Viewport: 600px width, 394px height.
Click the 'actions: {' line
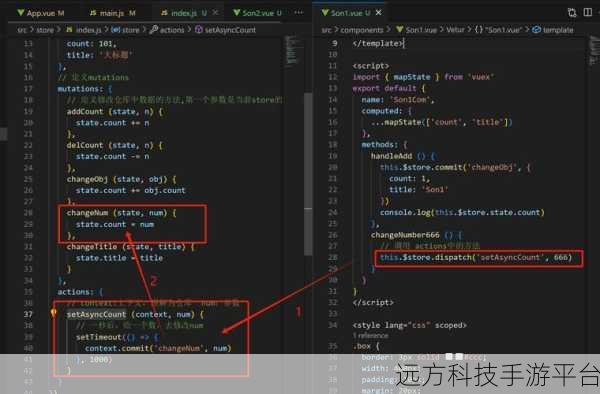(80, 291)
